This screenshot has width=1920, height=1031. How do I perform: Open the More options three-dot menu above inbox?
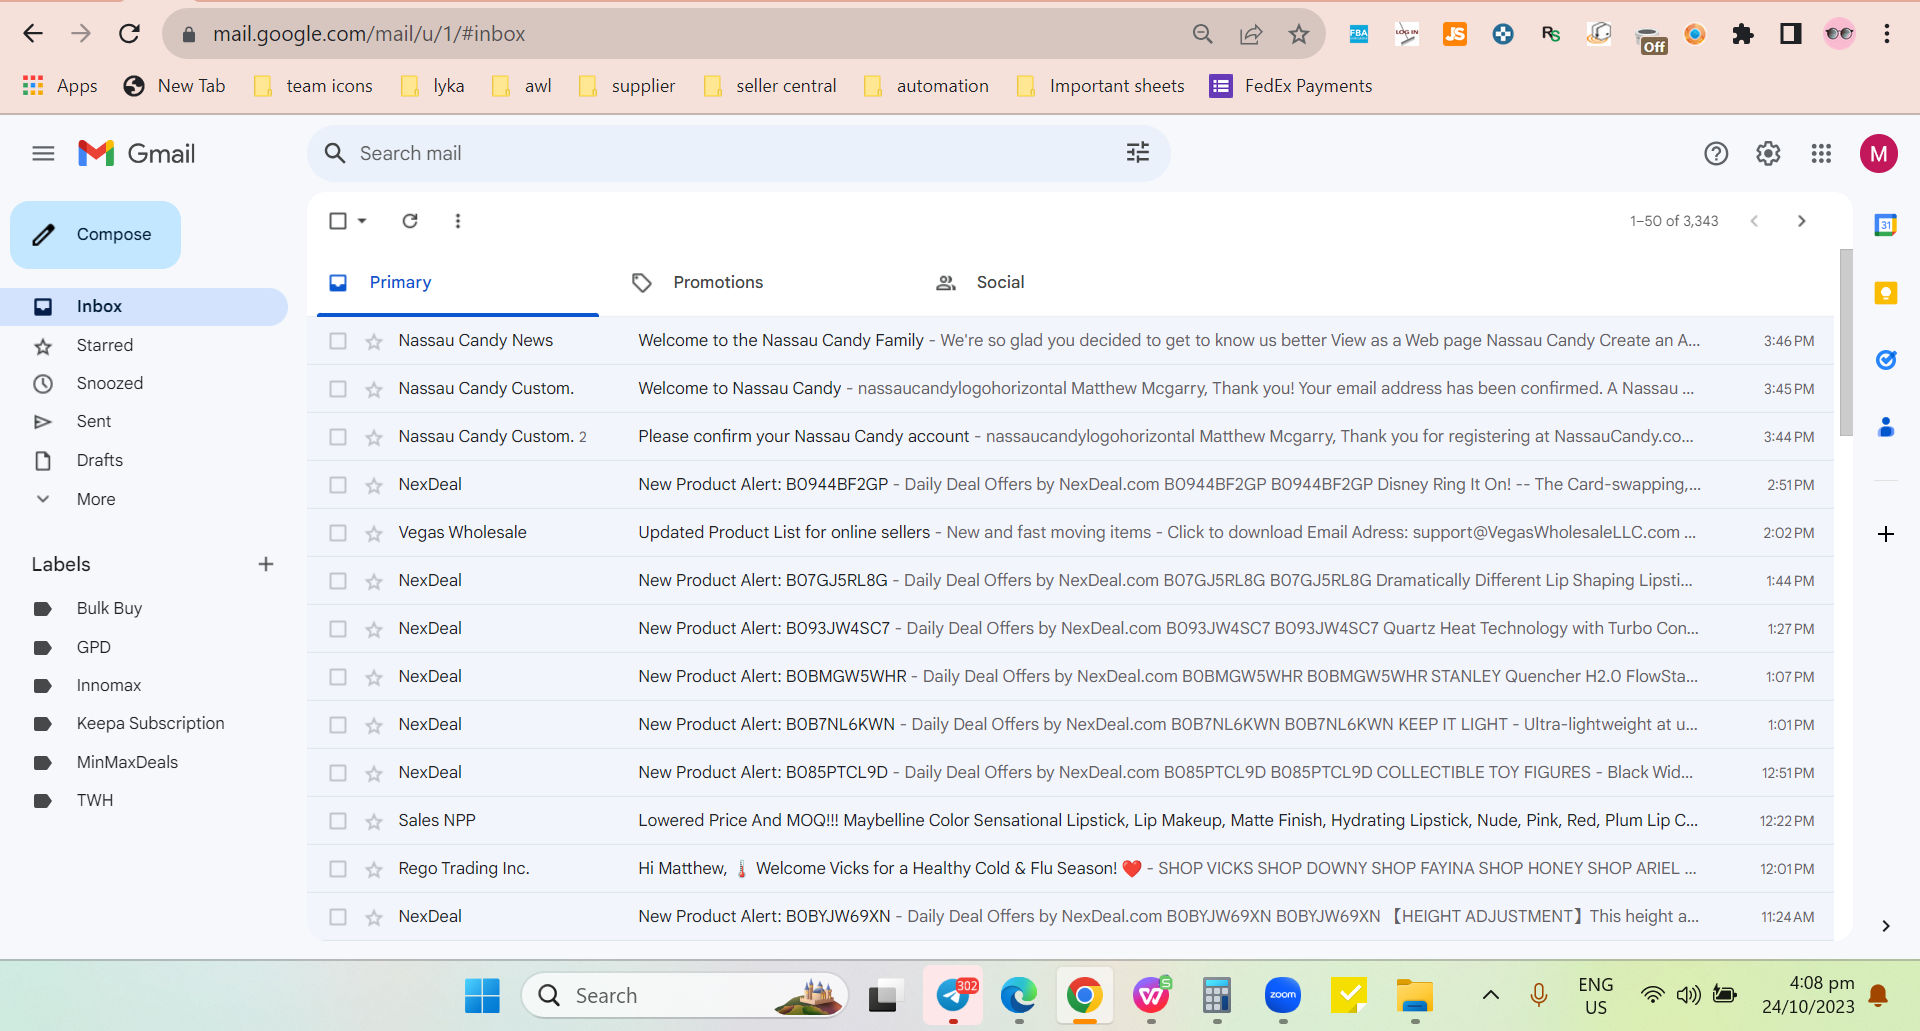point(458,221)
